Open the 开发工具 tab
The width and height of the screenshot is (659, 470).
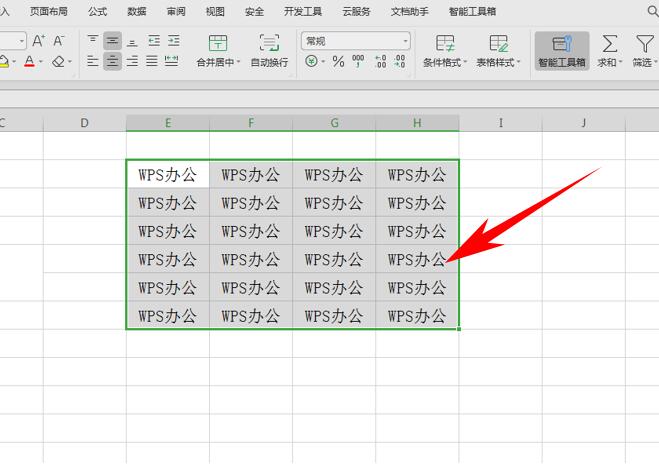pos(303,11)
